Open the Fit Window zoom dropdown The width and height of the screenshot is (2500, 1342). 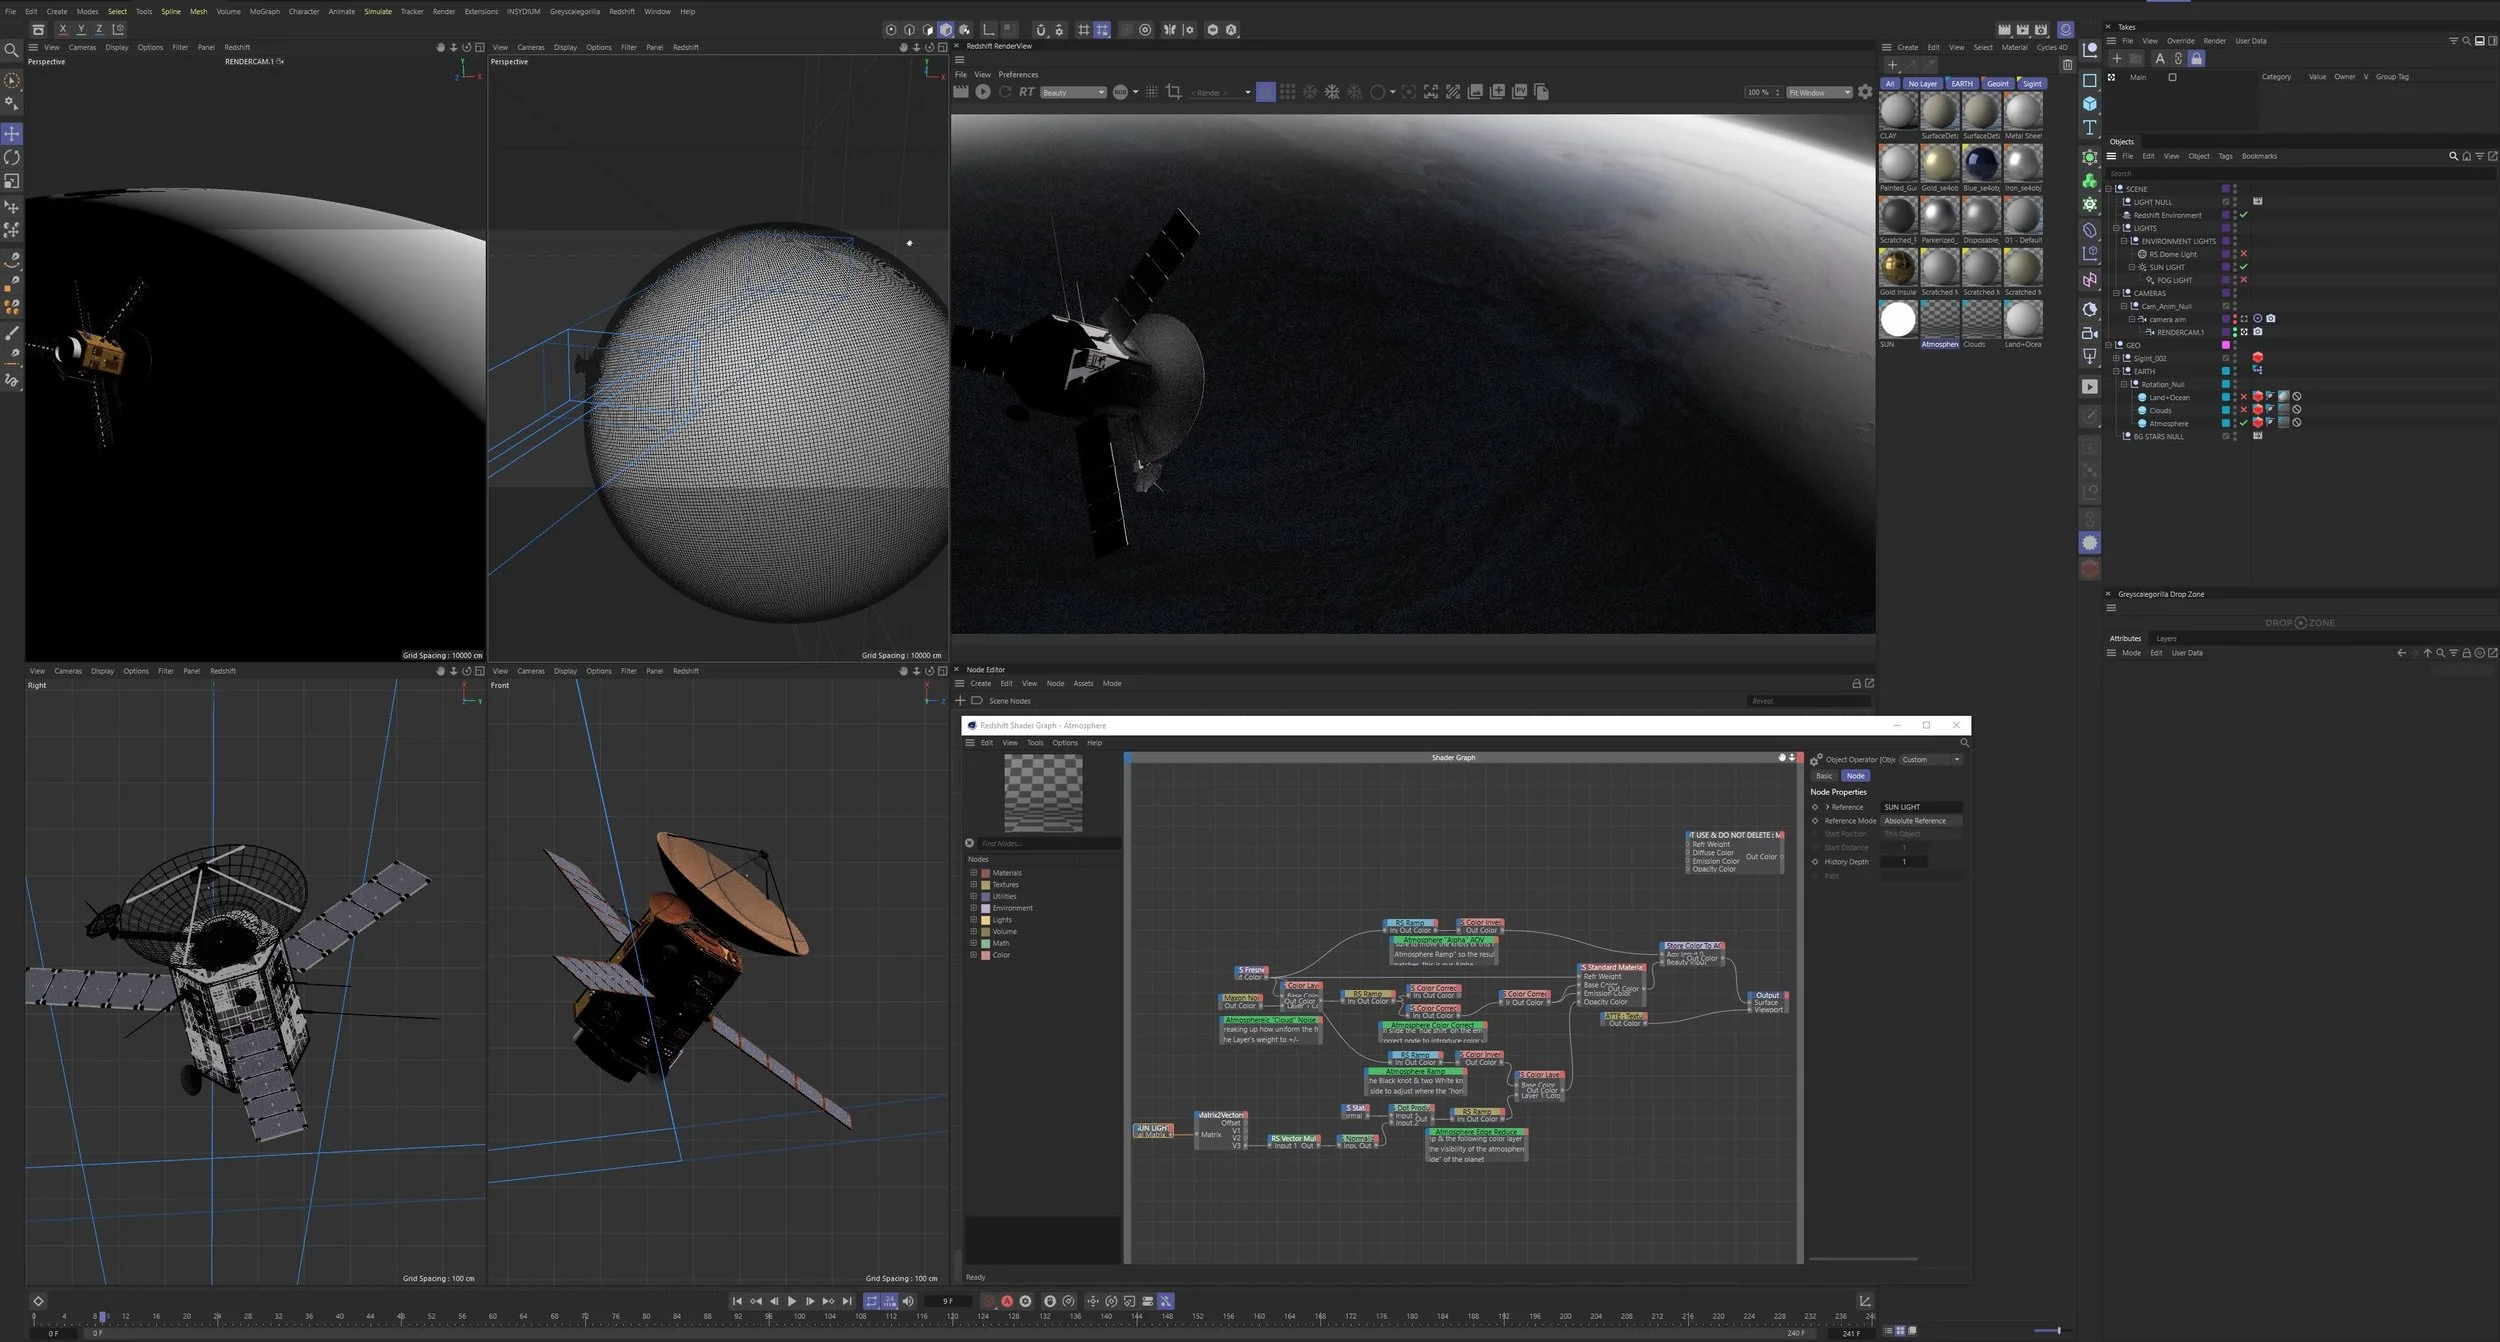[x=1819, y=92]
